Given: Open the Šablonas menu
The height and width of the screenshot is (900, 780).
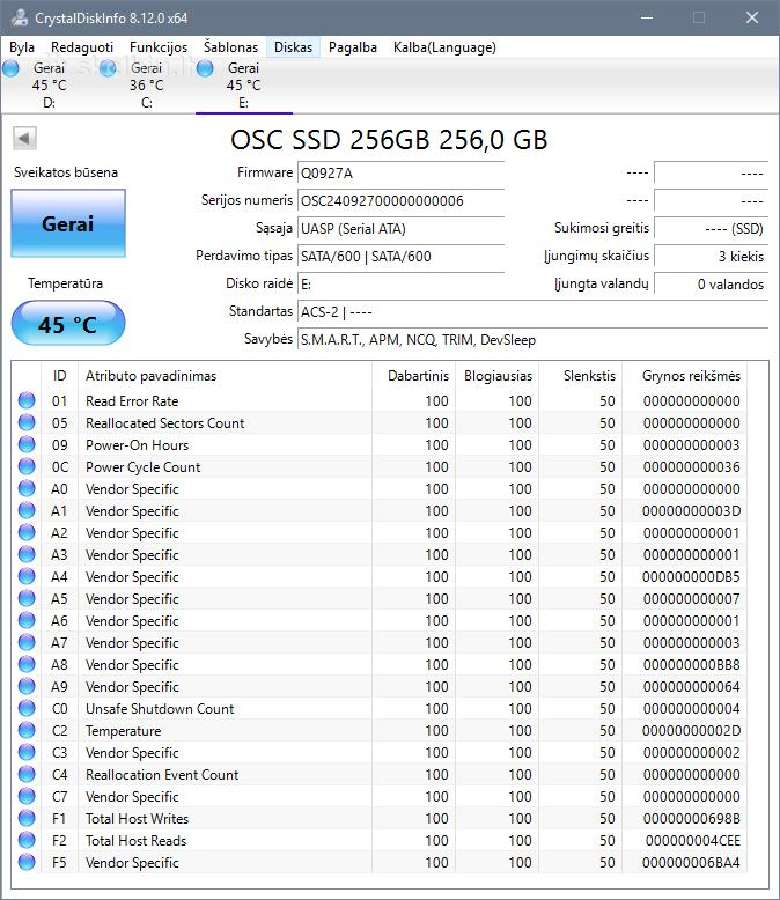Looking at the screenshot, I should 231,47.
